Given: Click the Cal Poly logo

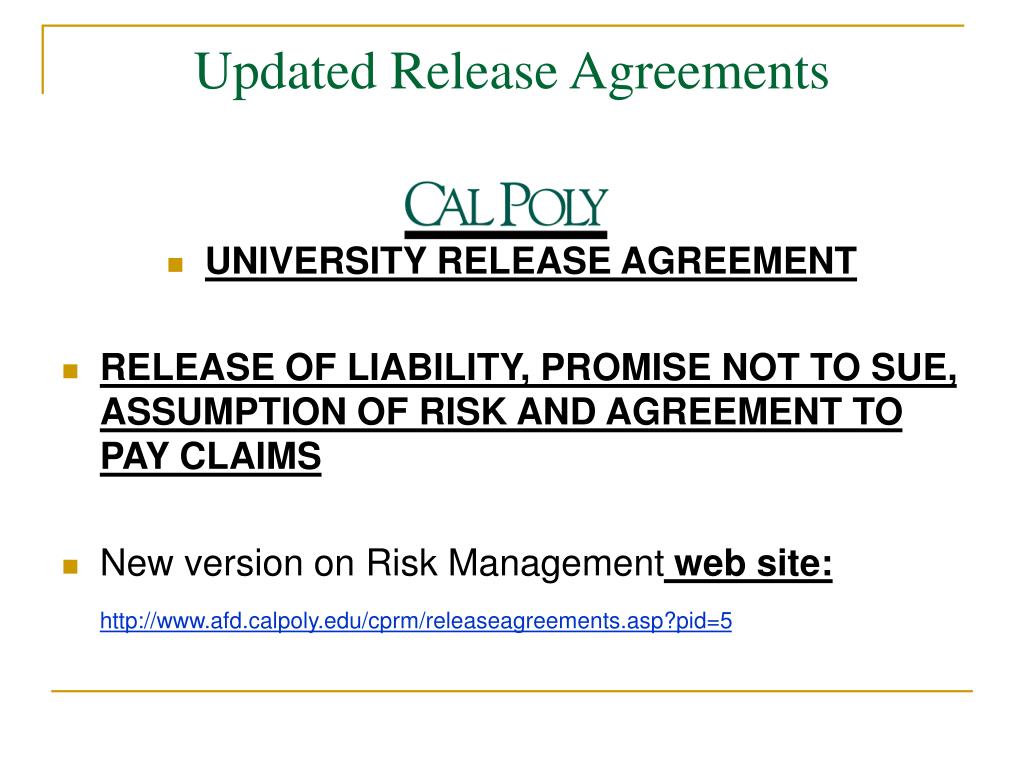Looking at the screenshot, I should 506,209.
